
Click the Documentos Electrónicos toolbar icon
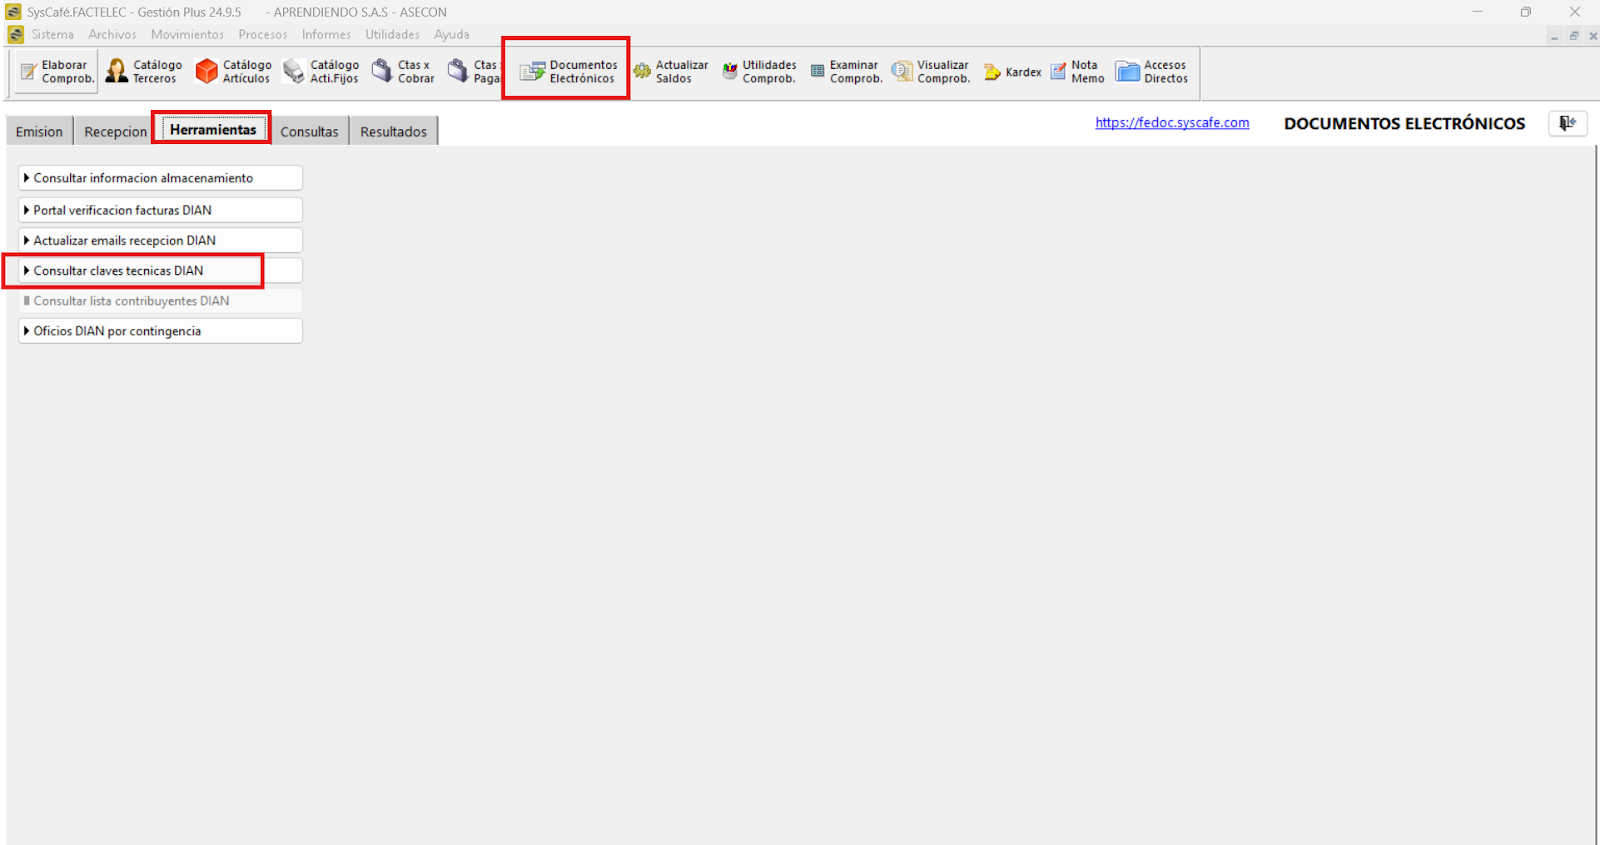coord(567,72)
